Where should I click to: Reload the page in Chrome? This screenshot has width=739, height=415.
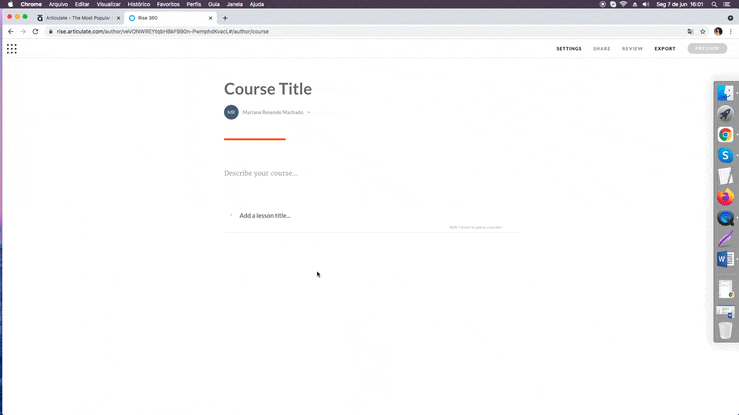(35, 31)
